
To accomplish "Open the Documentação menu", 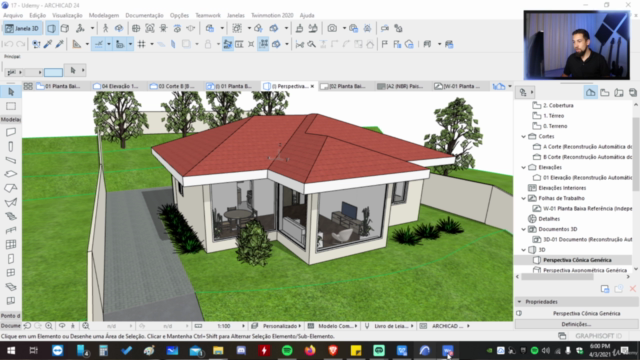I will point(144,15).
